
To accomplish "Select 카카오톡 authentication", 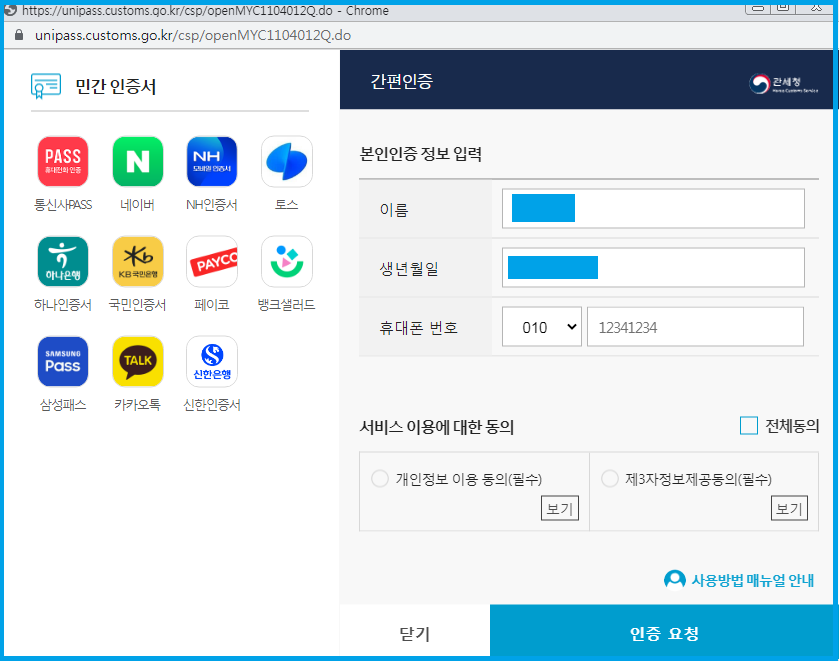I will coord(137,361).
